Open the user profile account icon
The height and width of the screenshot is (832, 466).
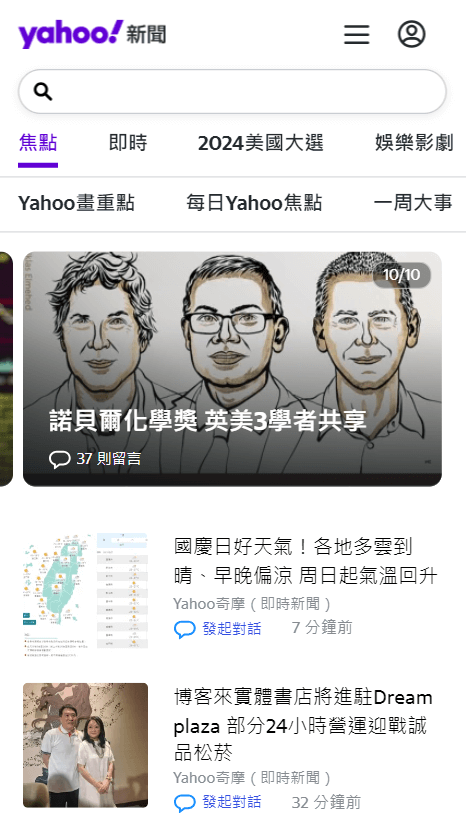tap(412, 34)
